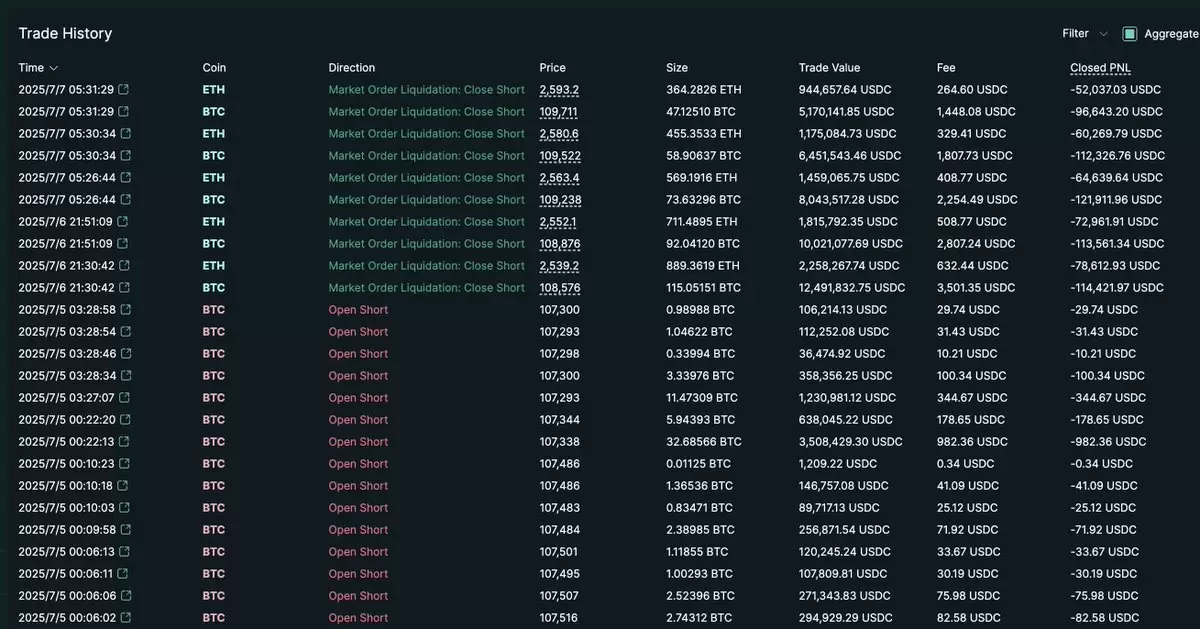Open explorer link icon for 2025/7/6 21:51:09 ETH trade
Screen dimensions: 1200x629
point(123,222)
